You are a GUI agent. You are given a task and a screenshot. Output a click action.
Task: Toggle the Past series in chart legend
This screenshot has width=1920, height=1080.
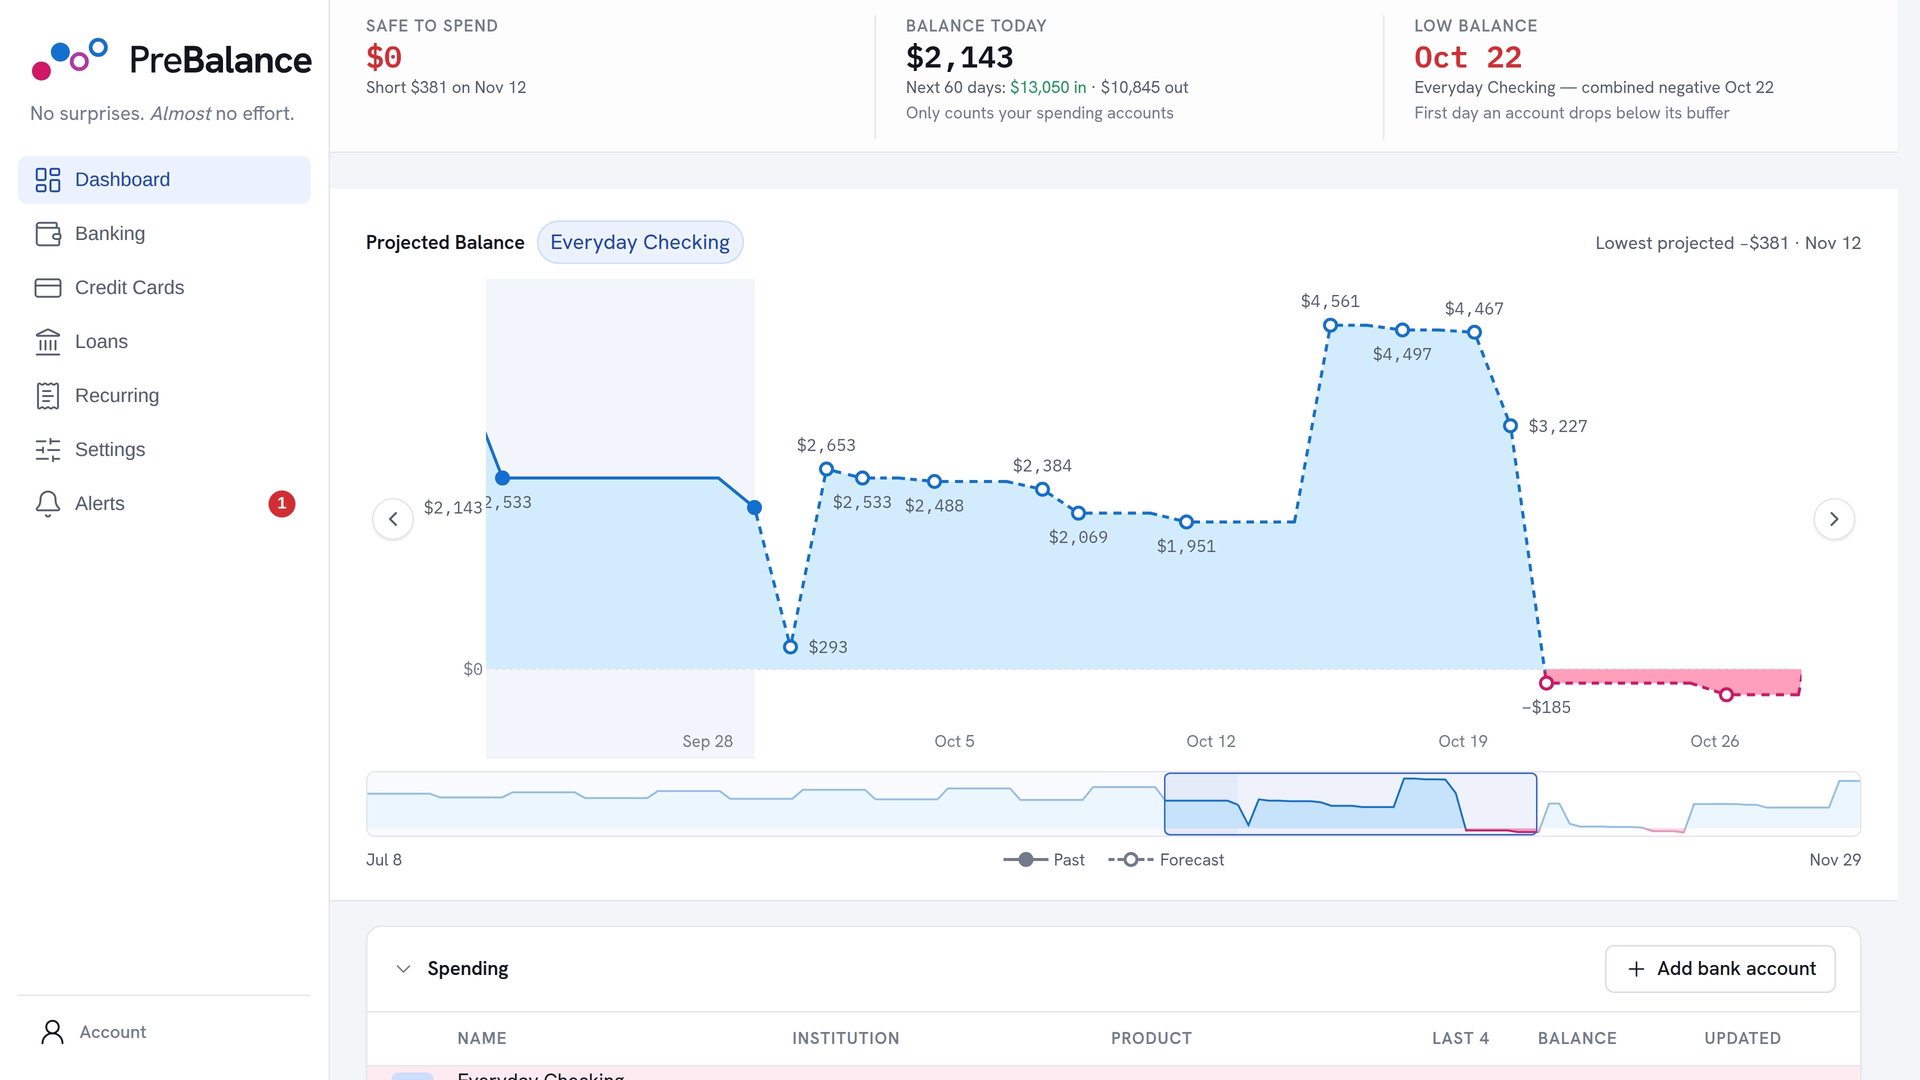point(1044,860)
